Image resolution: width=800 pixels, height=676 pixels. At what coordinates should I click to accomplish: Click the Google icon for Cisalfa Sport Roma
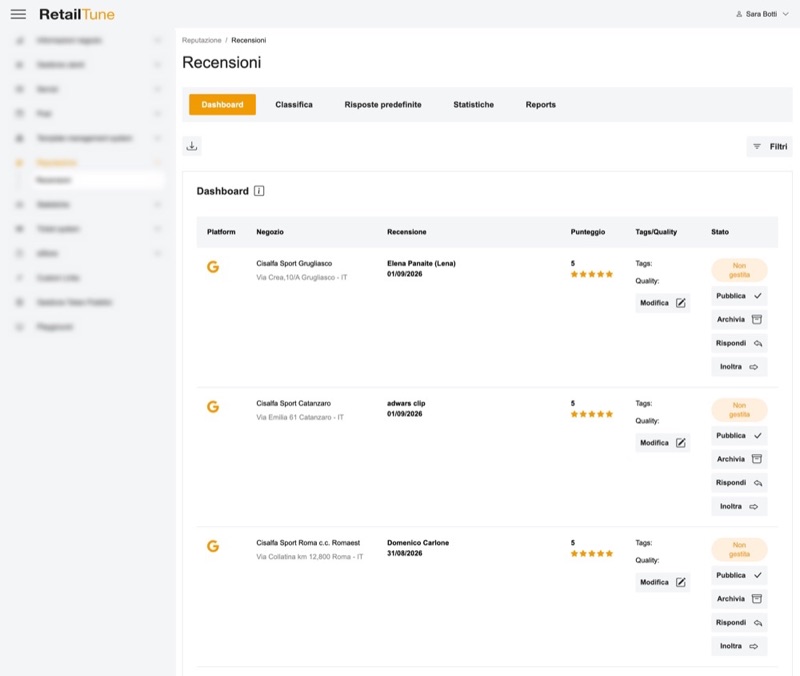tap(213, 546)
